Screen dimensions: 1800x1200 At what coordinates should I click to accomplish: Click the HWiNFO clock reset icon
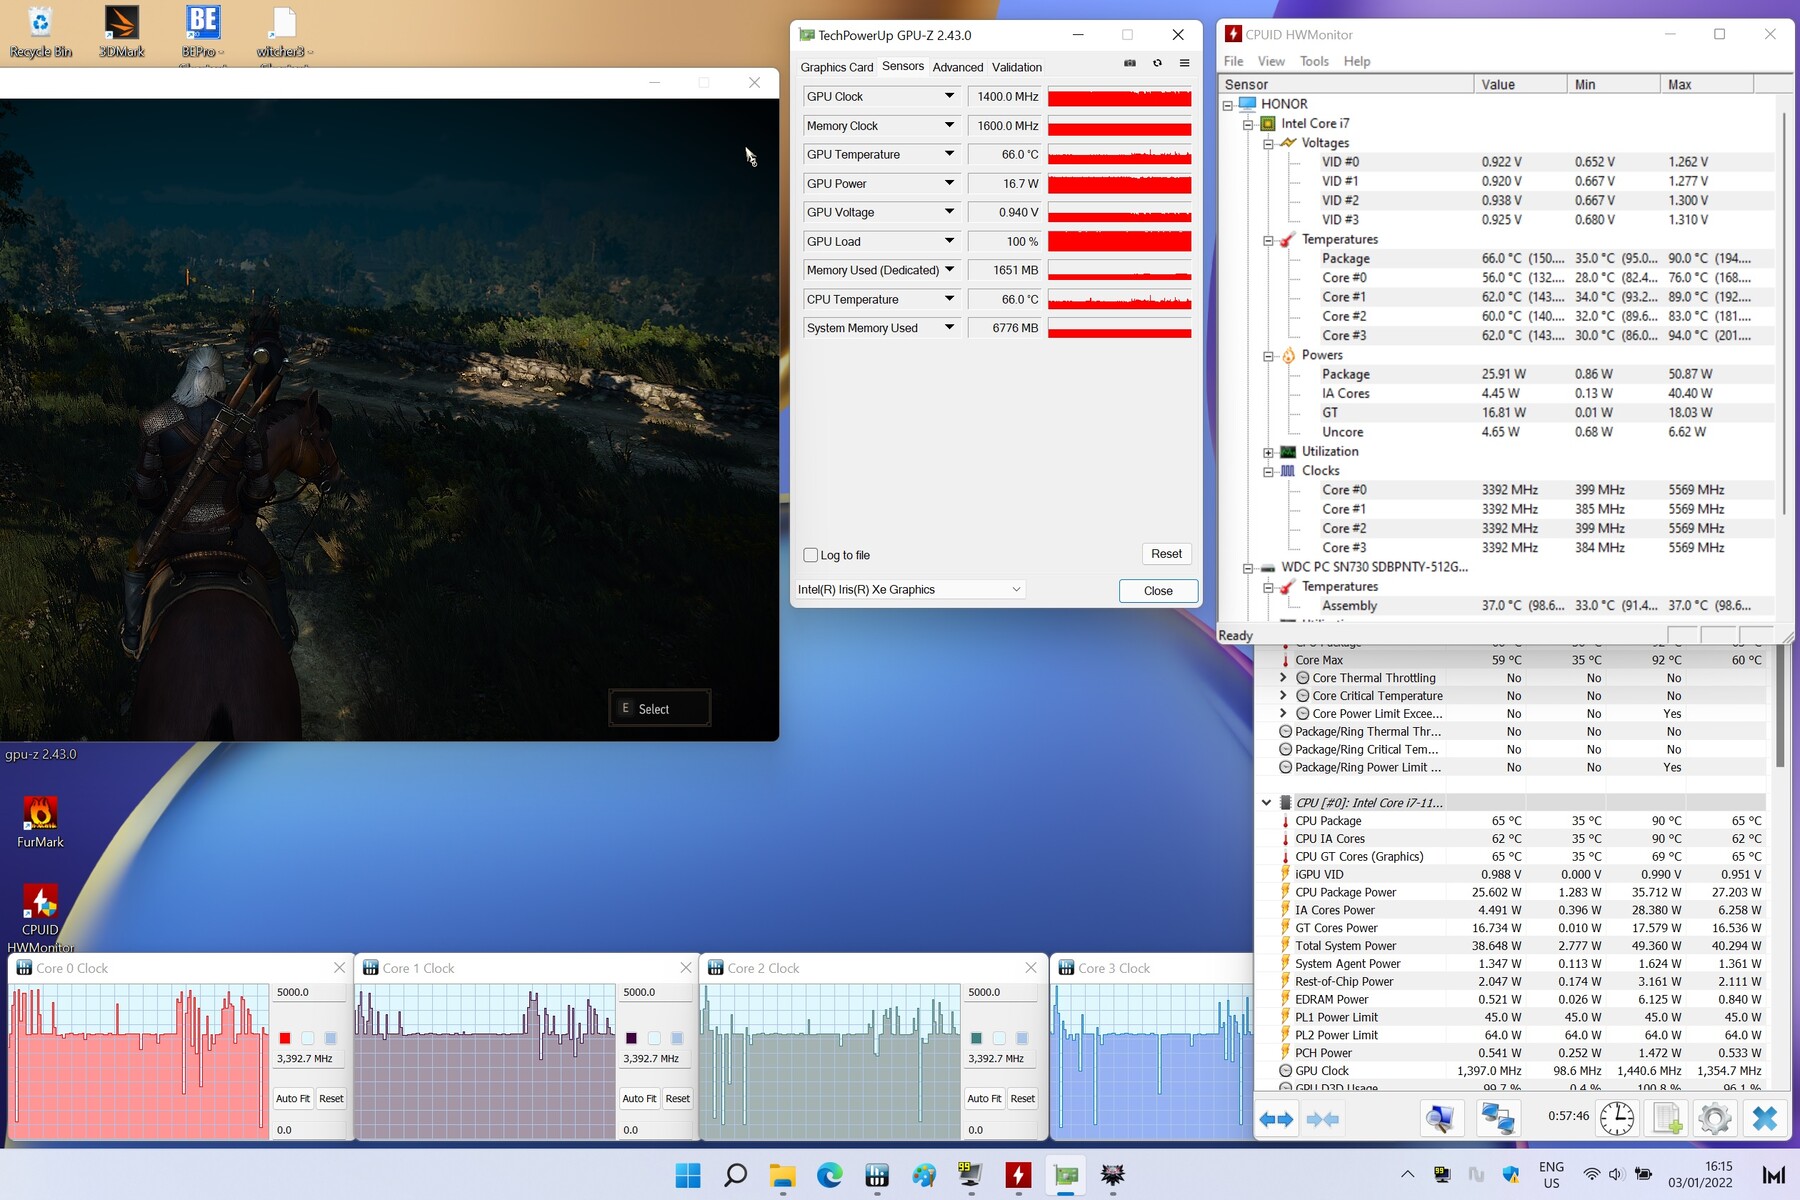(x=1616, y=1118)
